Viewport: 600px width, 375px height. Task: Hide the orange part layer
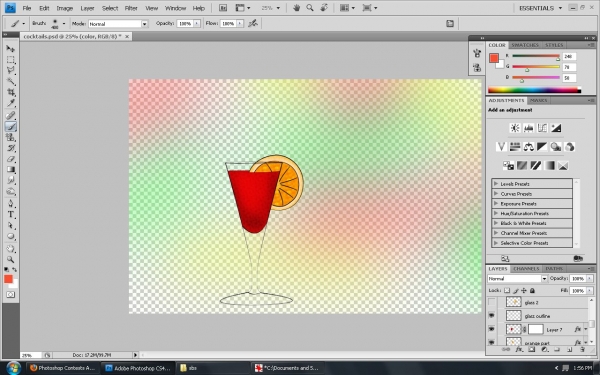[492, 342]
